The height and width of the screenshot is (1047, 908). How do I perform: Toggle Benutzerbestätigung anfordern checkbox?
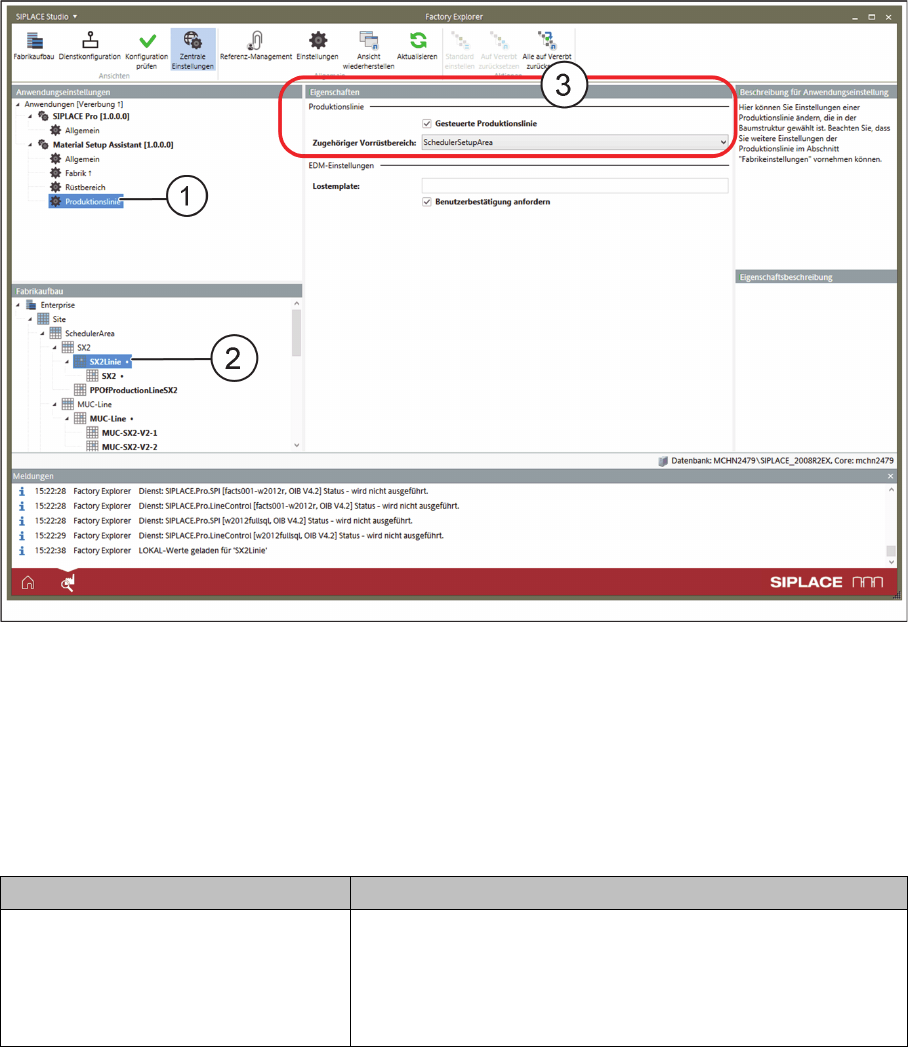427,202
